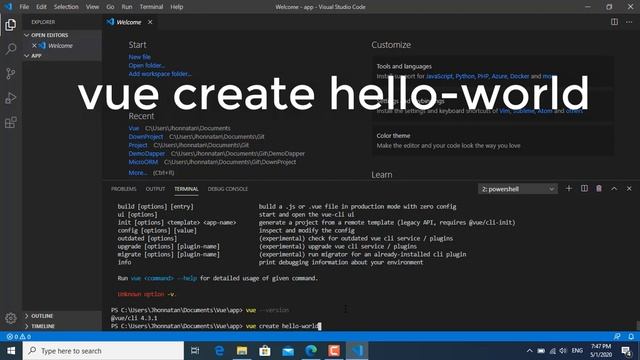Open the Extensions view
The height and width of the screenshot is (360, 640).
[x=11, y=122]
